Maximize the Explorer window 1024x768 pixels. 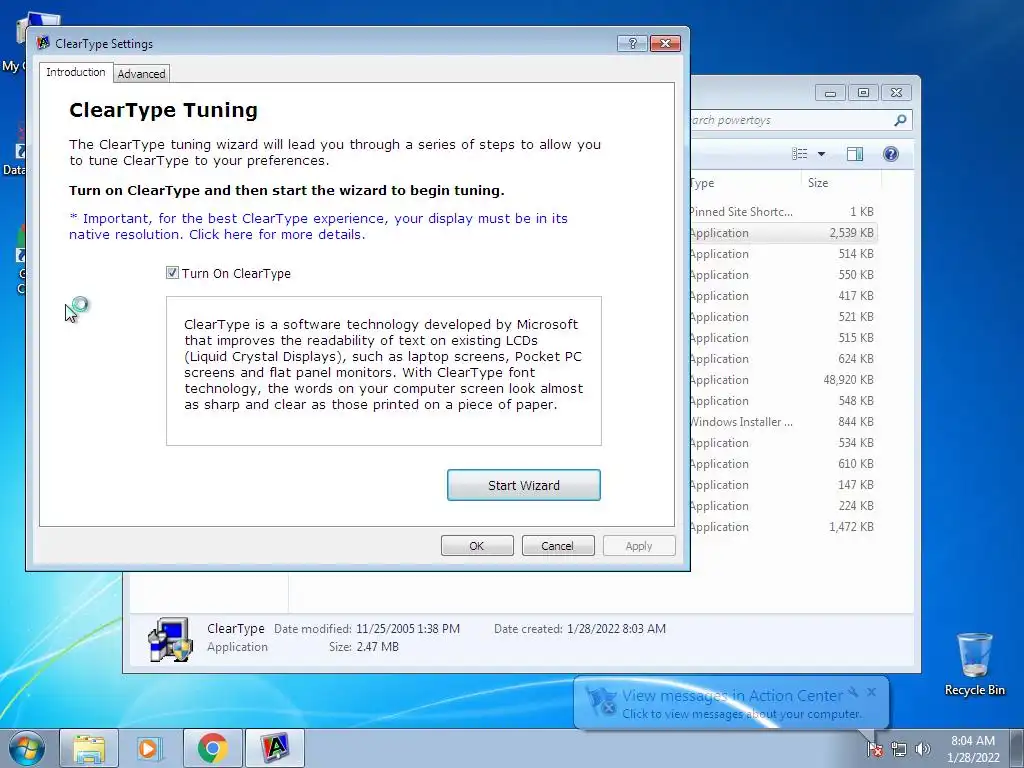pyautogui.click(x=863, y=93)
